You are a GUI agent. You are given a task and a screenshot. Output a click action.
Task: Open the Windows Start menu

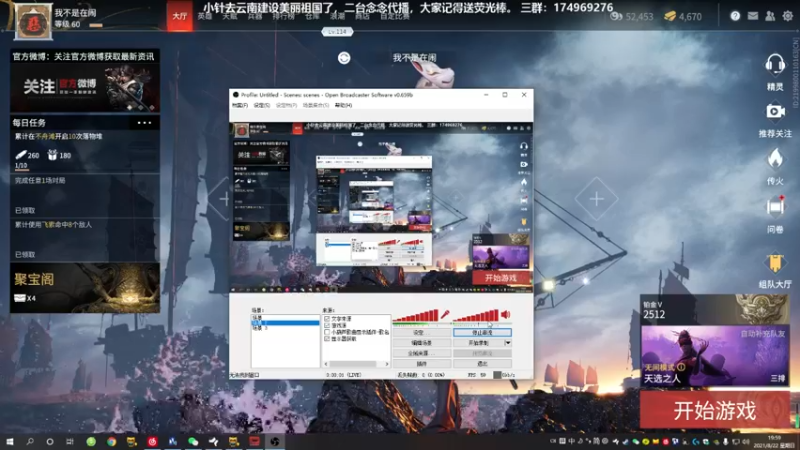click(10, 441)
